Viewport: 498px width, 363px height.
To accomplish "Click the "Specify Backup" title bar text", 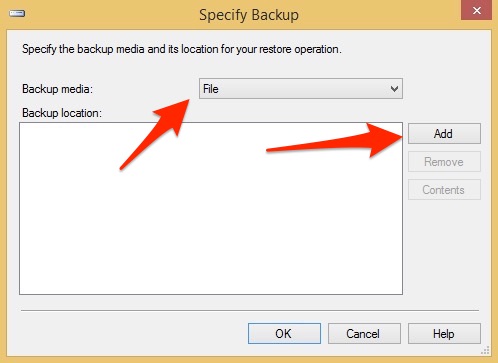I will tap(249, 15).
